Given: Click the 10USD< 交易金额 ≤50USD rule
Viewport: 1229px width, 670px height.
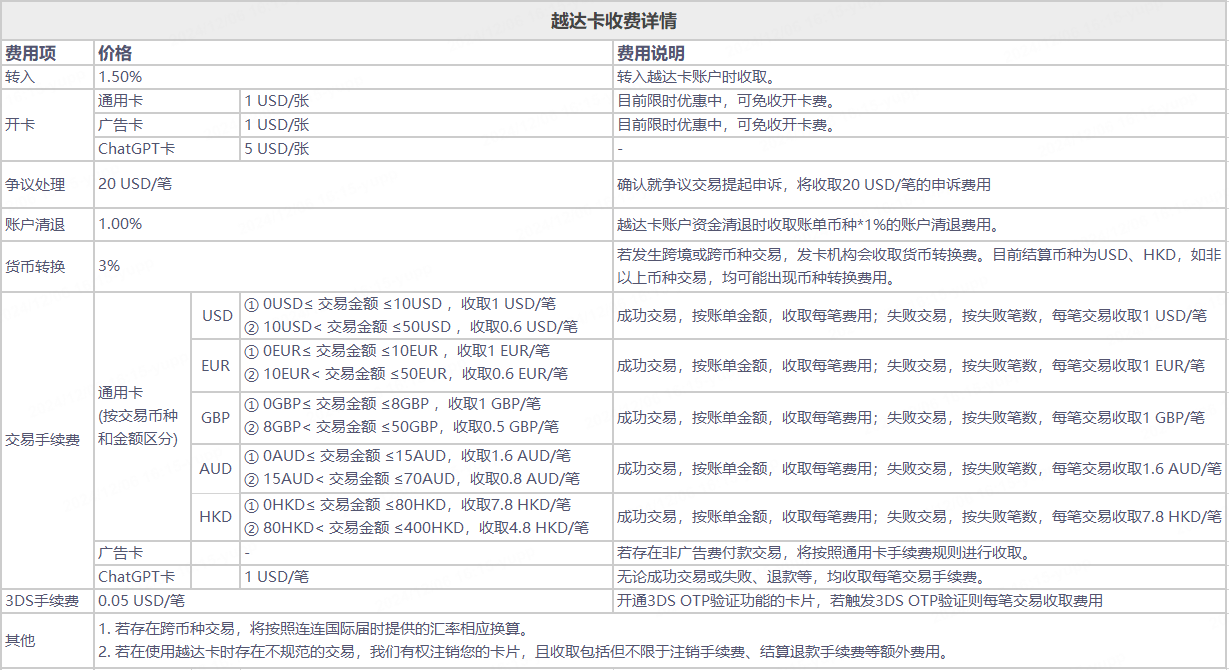Looking at the screenshot, I should [x=411, y=327].
